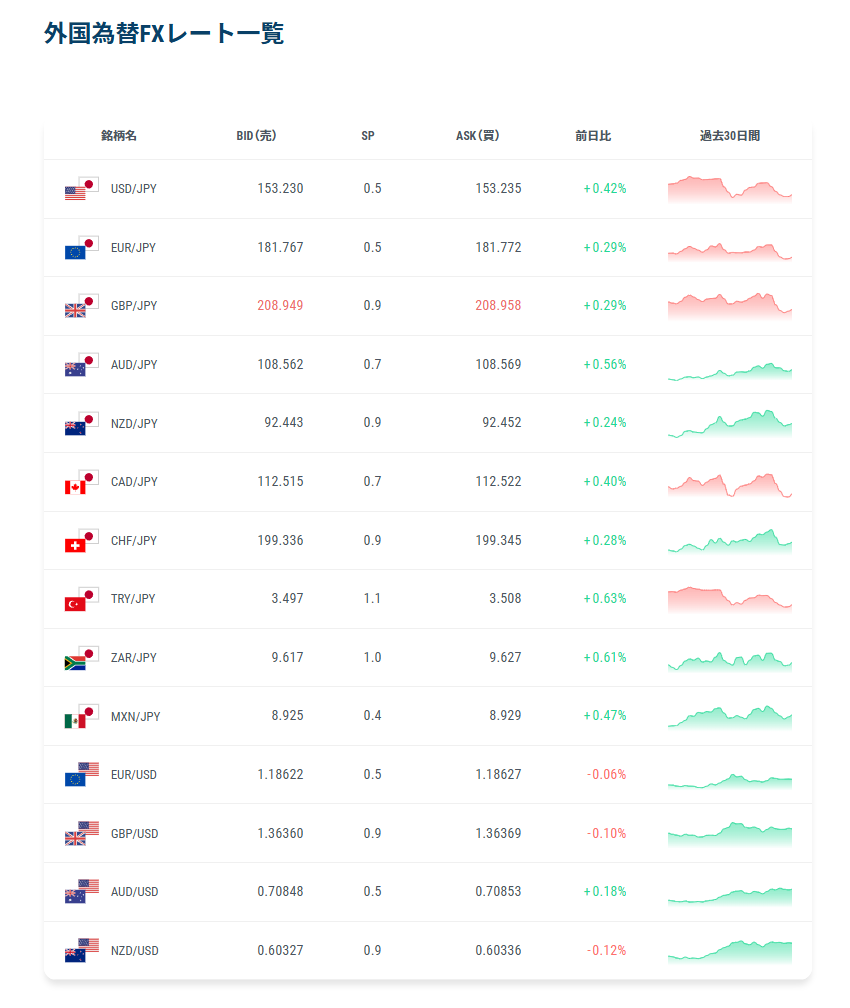This screenshot has height=1008, width=850.
Task: Click the CAD/JPY flag pair icon
Action: point(81,482)
